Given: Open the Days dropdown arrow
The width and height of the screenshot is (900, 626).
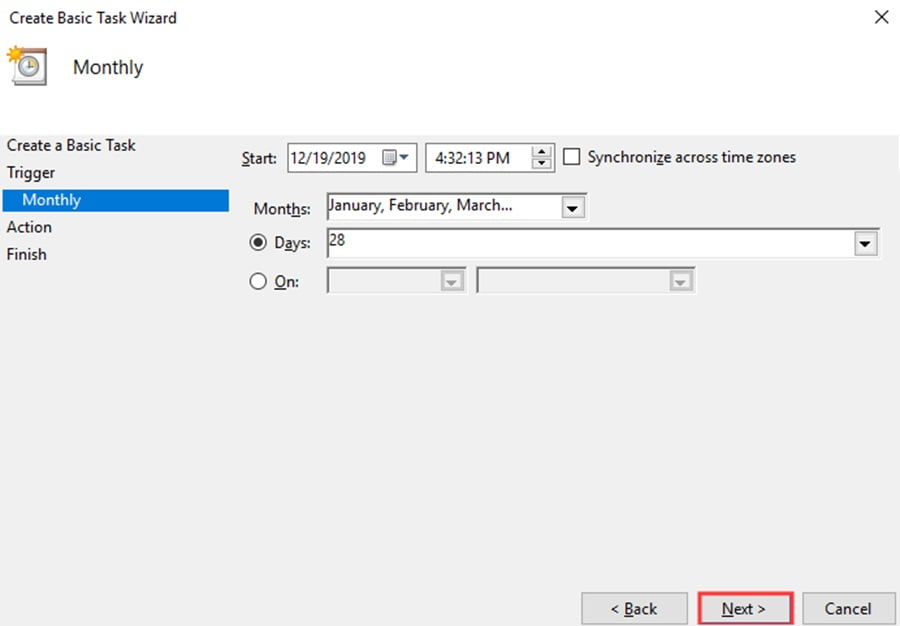Looking at the screenshot, I should pos(866,244).
